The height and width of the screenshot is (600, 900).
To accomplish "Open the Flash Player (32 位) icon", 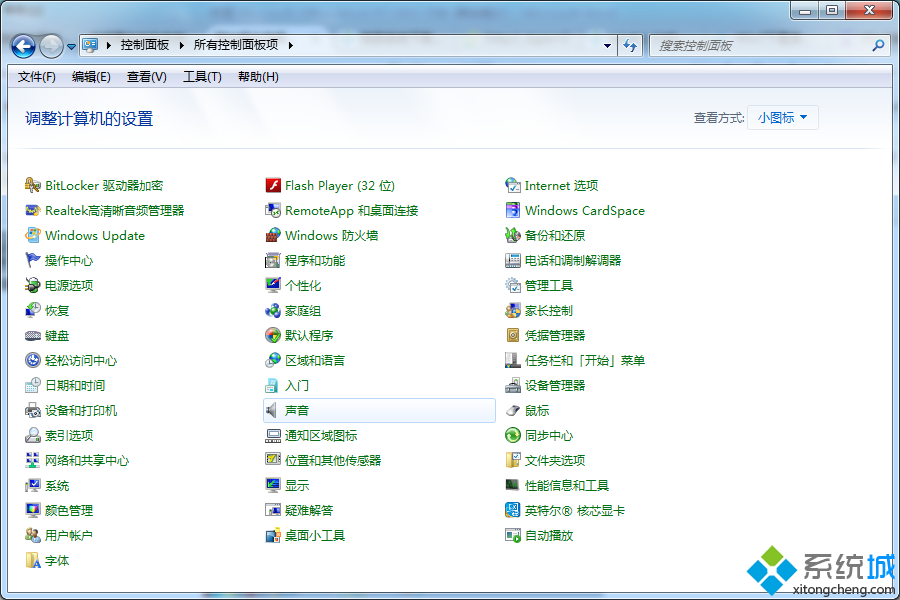I will pos(273,185).
